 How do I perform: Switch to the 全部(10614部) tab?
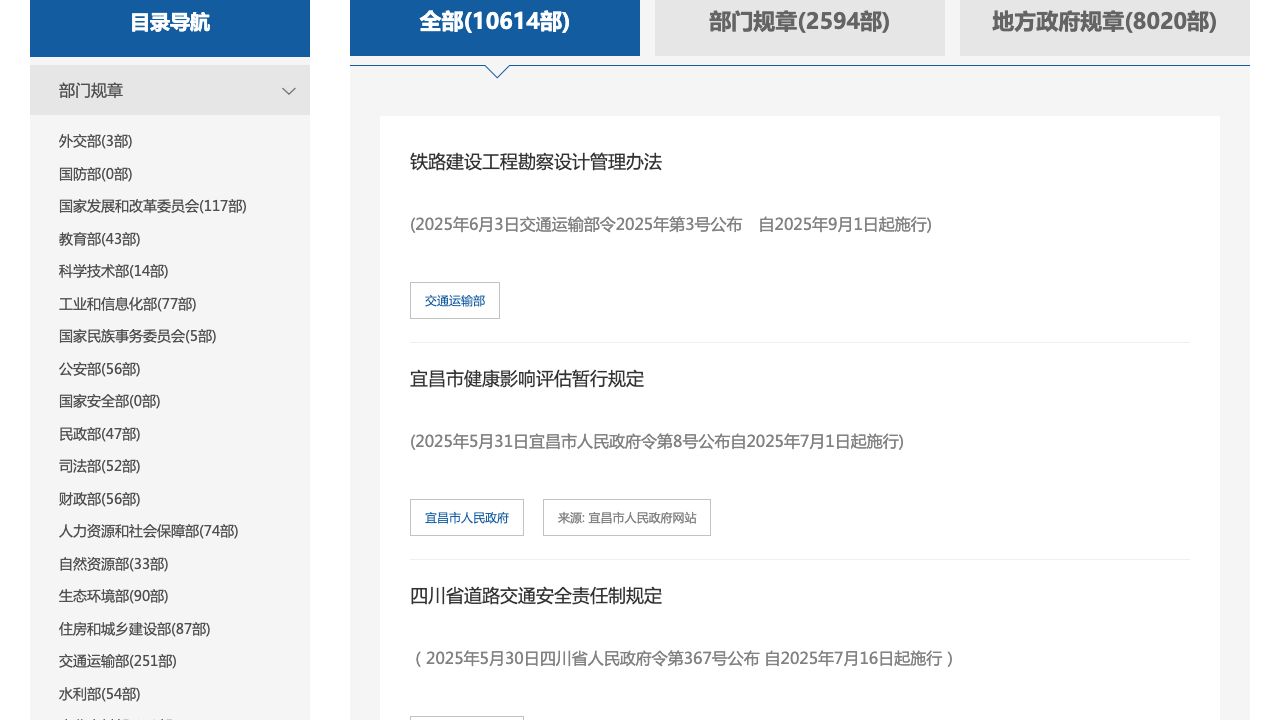(495, 22)
